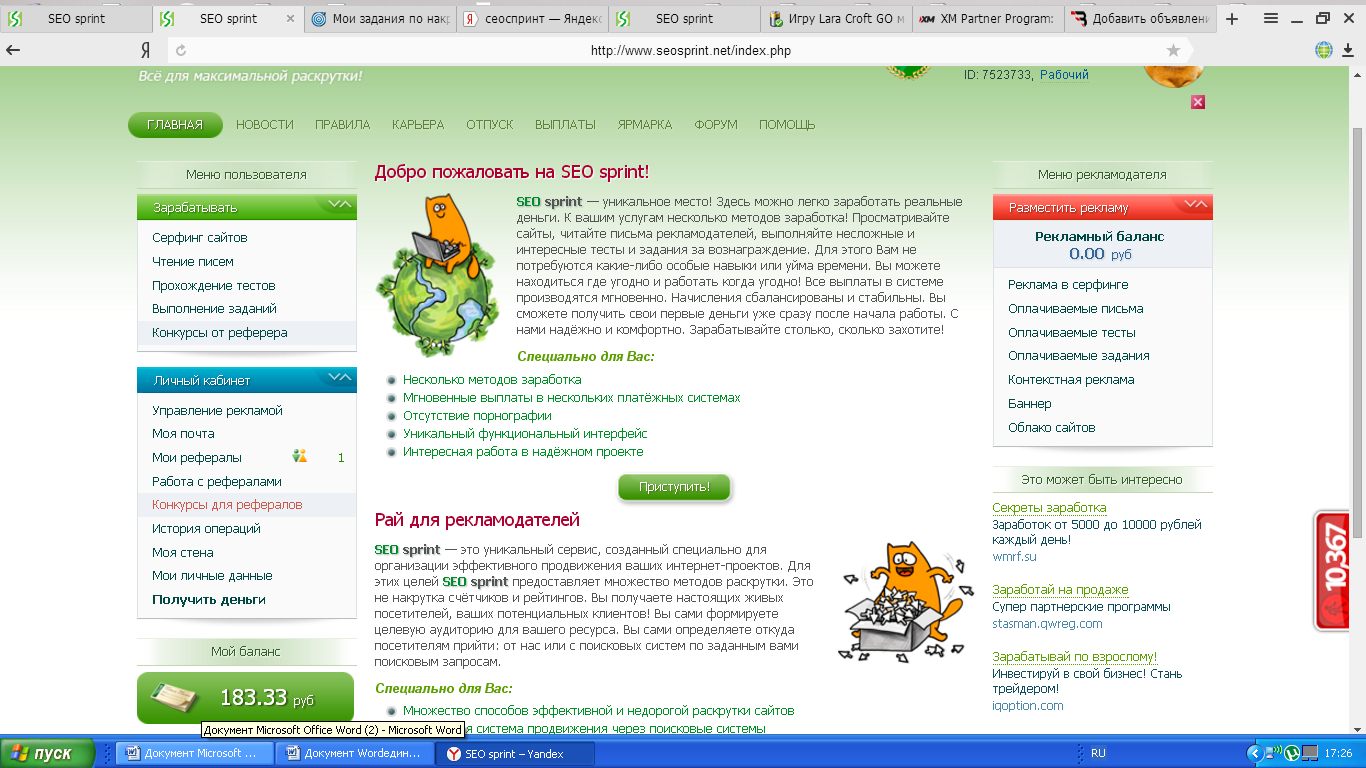The height and width of the screenshot is (768, 1366).
Task: Open the Yandex browser hamburger menu
Action: click(x=1271, y=18)
